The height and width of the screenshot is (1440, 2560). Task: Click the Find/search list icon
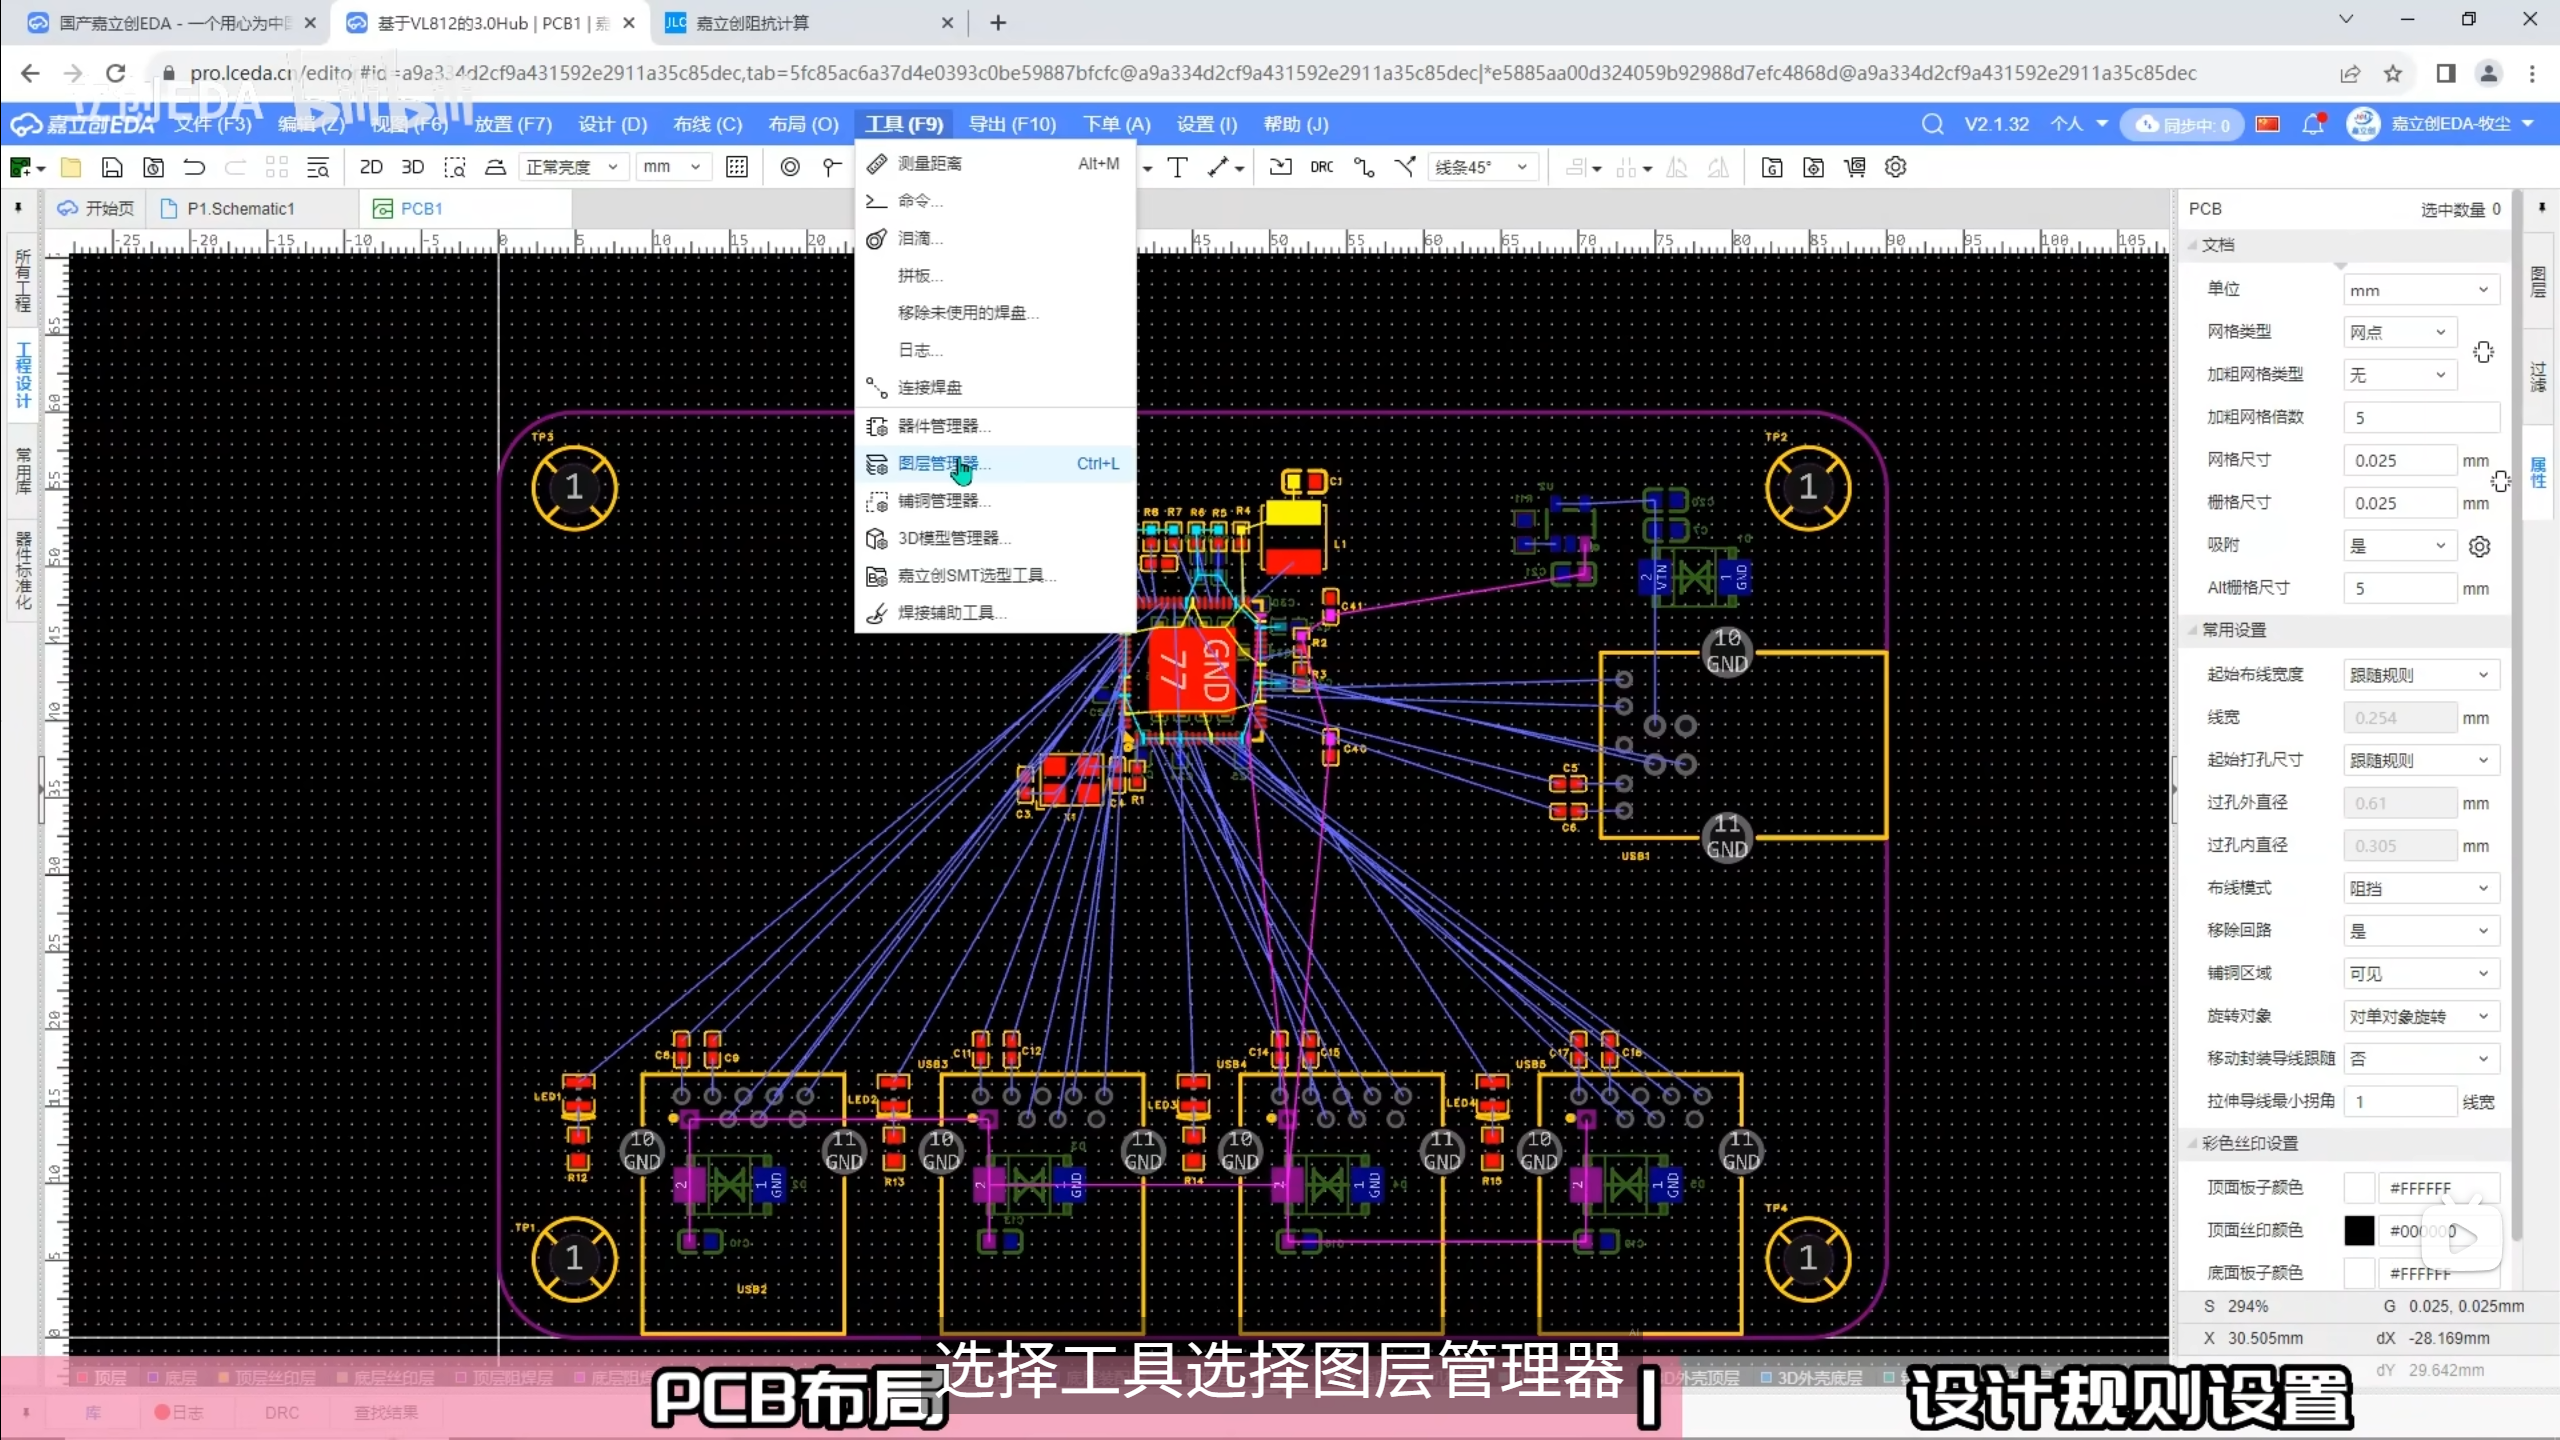317,167
